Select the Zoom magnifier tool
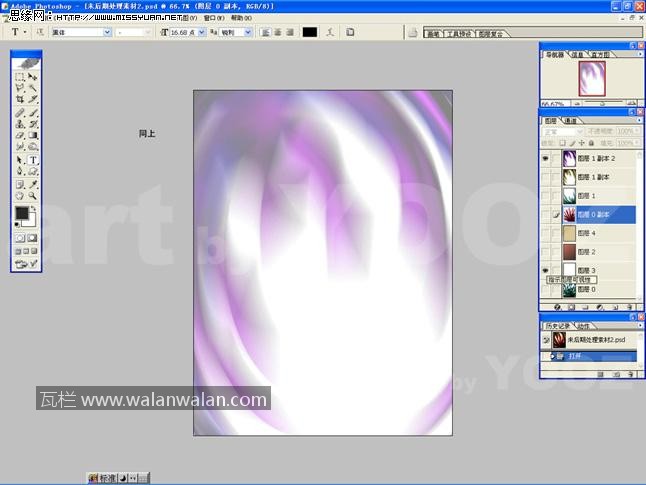Viewport: 646px width, 485px height. pyautogui.click(x=33, y=196)
